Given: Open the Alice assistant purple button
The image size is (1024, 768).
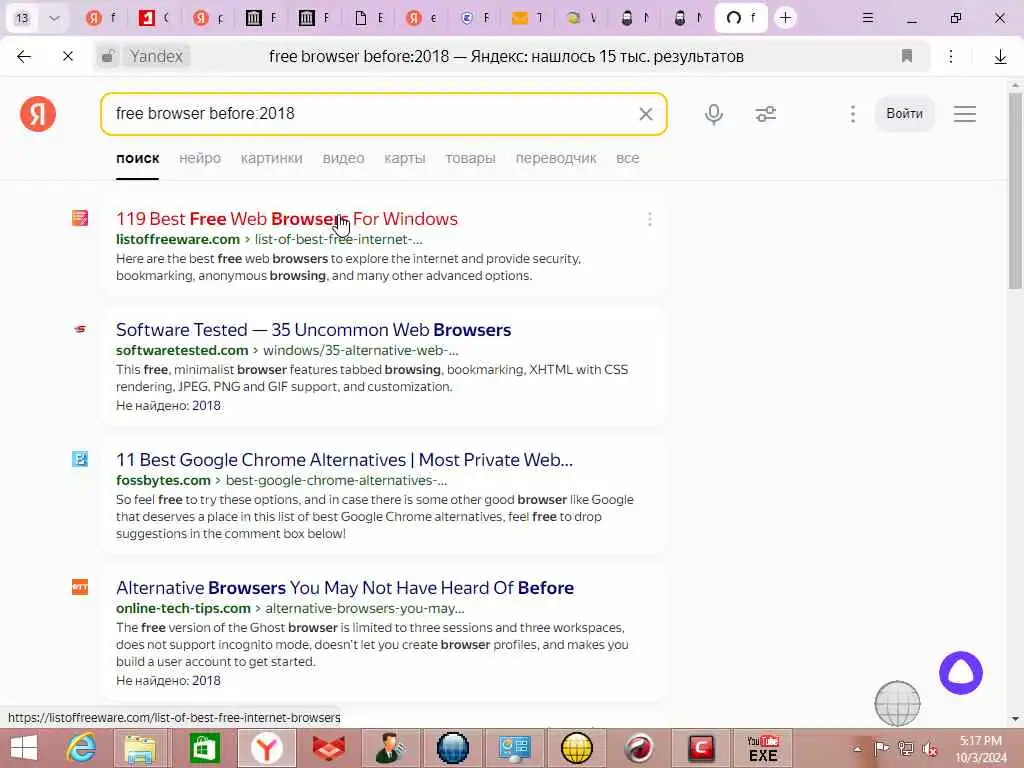Looking at the screenshot, I should coord(960,673).
